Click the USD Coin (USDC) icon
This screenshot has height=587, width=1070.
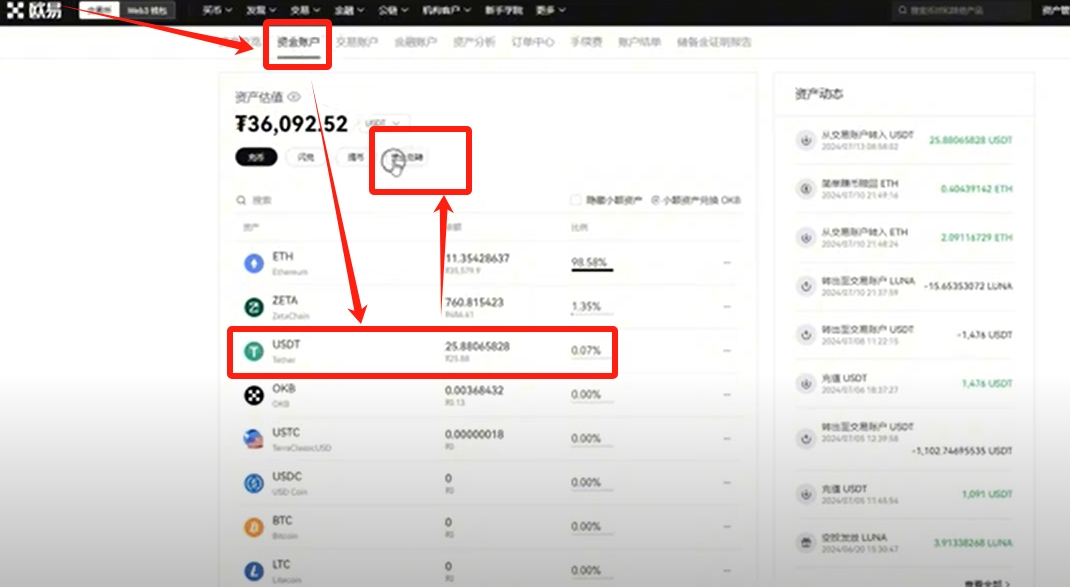tap(254, 483)
